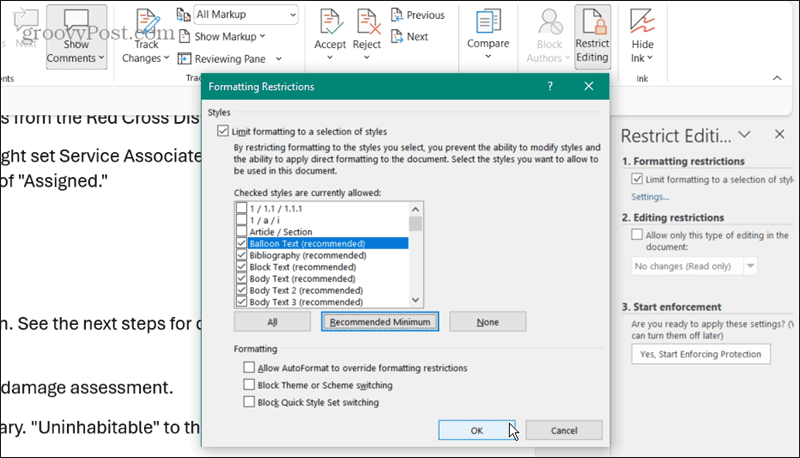
Task: Uncheck Body Text 3 (recommended) style
Action: coord(241,302)
